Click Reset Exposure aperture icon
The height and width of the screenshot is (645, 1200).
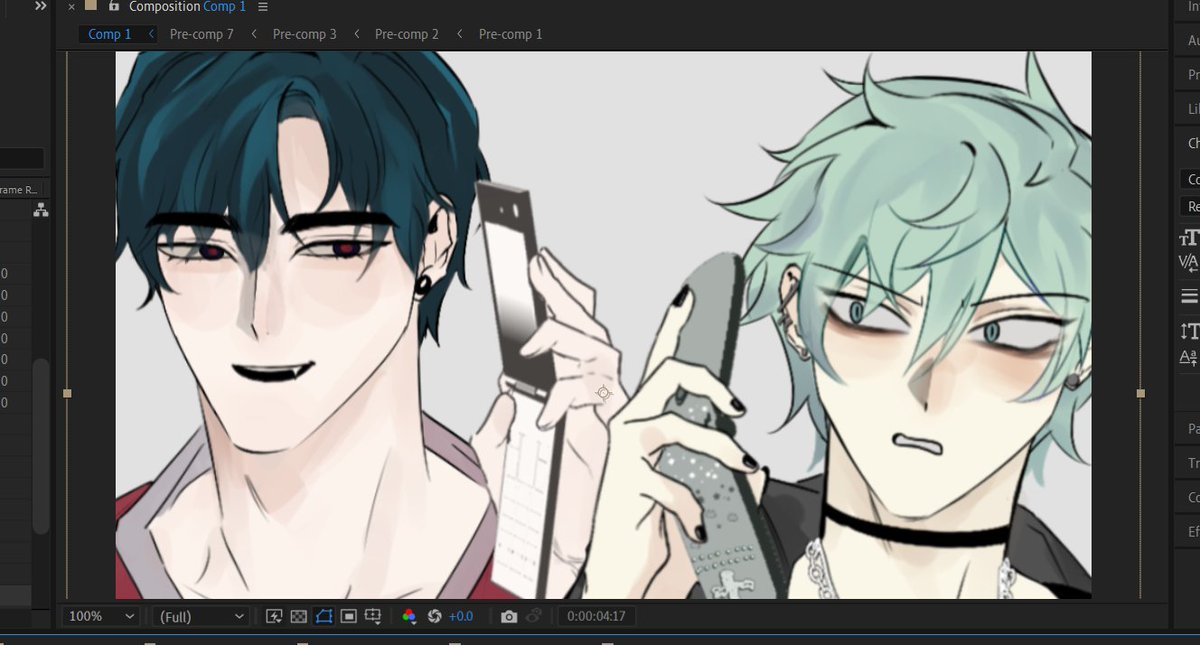click(434, 617)
